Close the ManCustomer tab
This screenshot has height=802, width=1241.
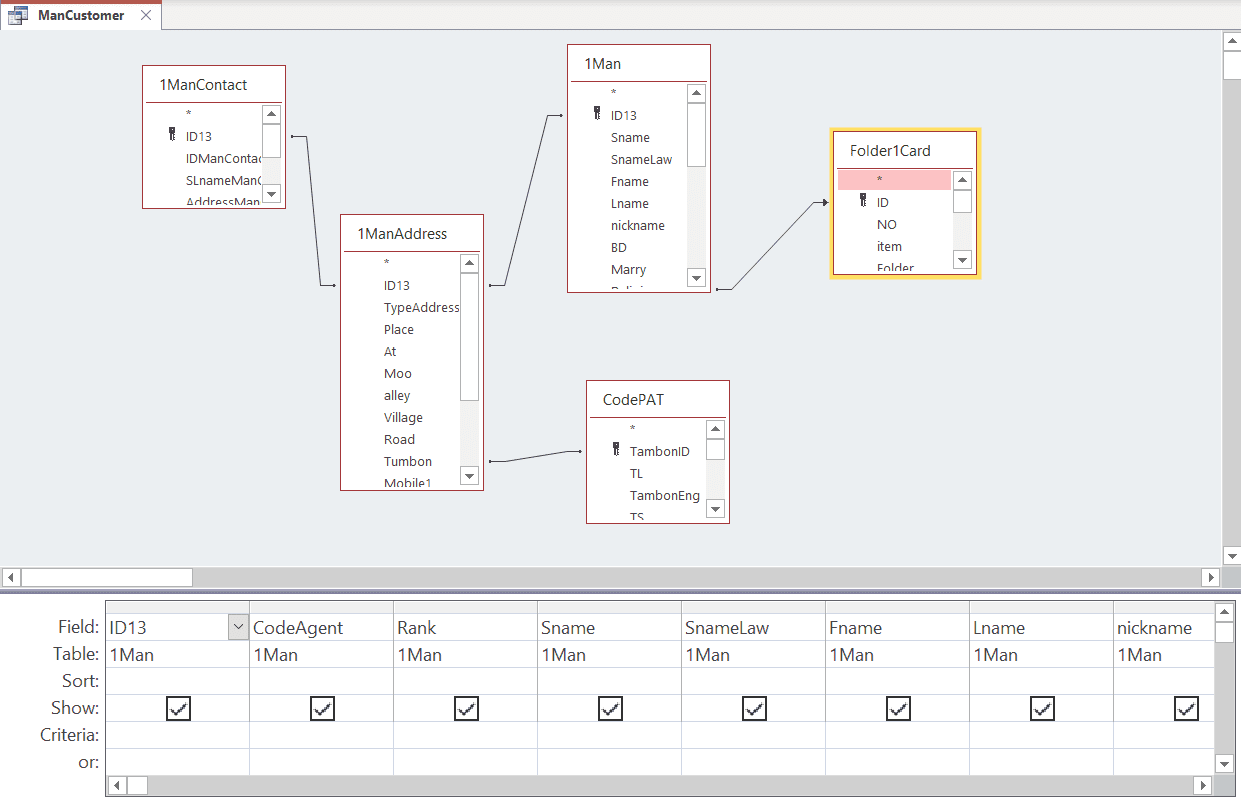(x=146, y=15)
